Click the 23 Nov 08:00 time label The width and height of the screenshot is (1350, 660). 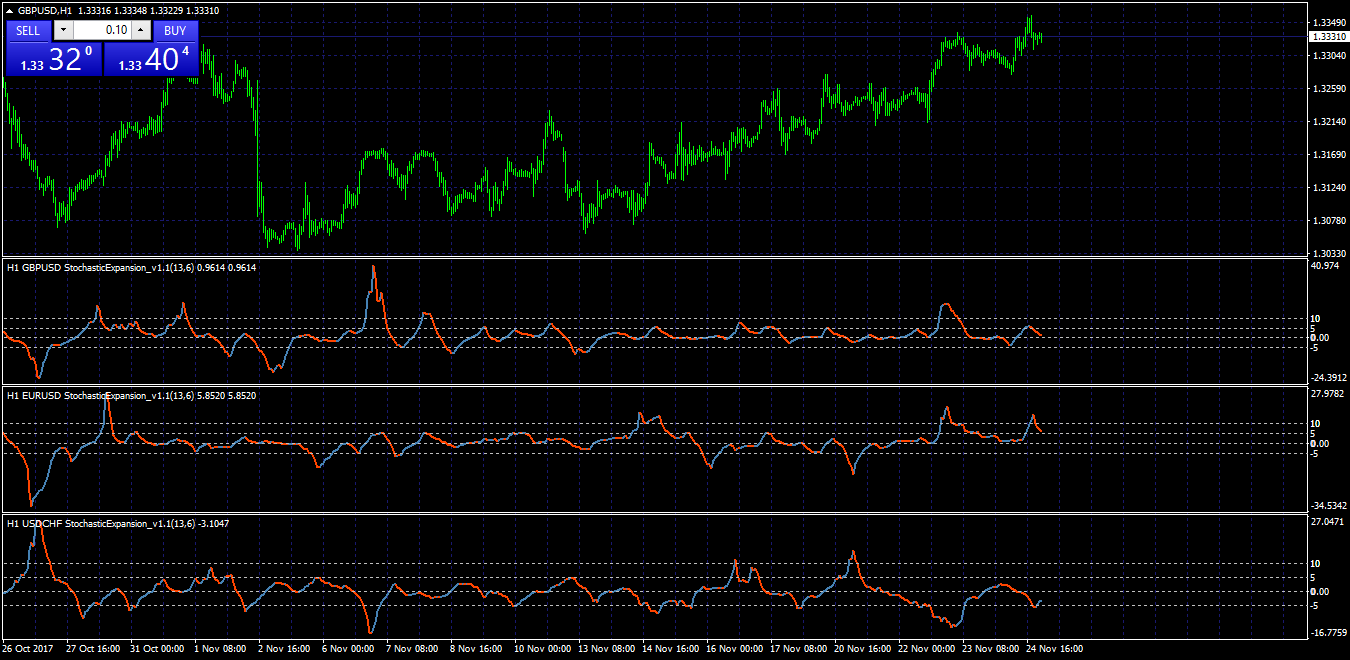[x=991, y=648]
